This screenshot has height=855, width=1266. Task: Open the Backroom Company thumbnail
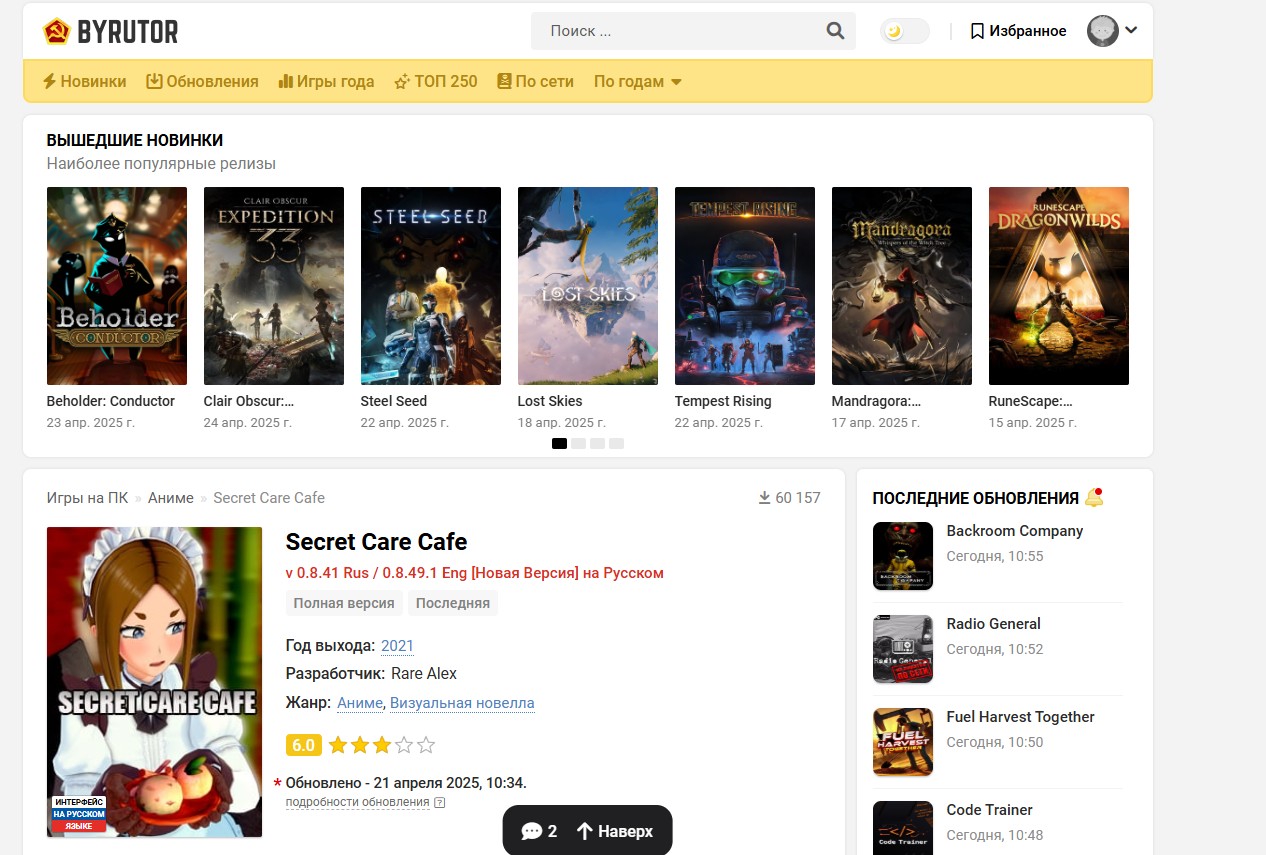(x=903, y=556)
